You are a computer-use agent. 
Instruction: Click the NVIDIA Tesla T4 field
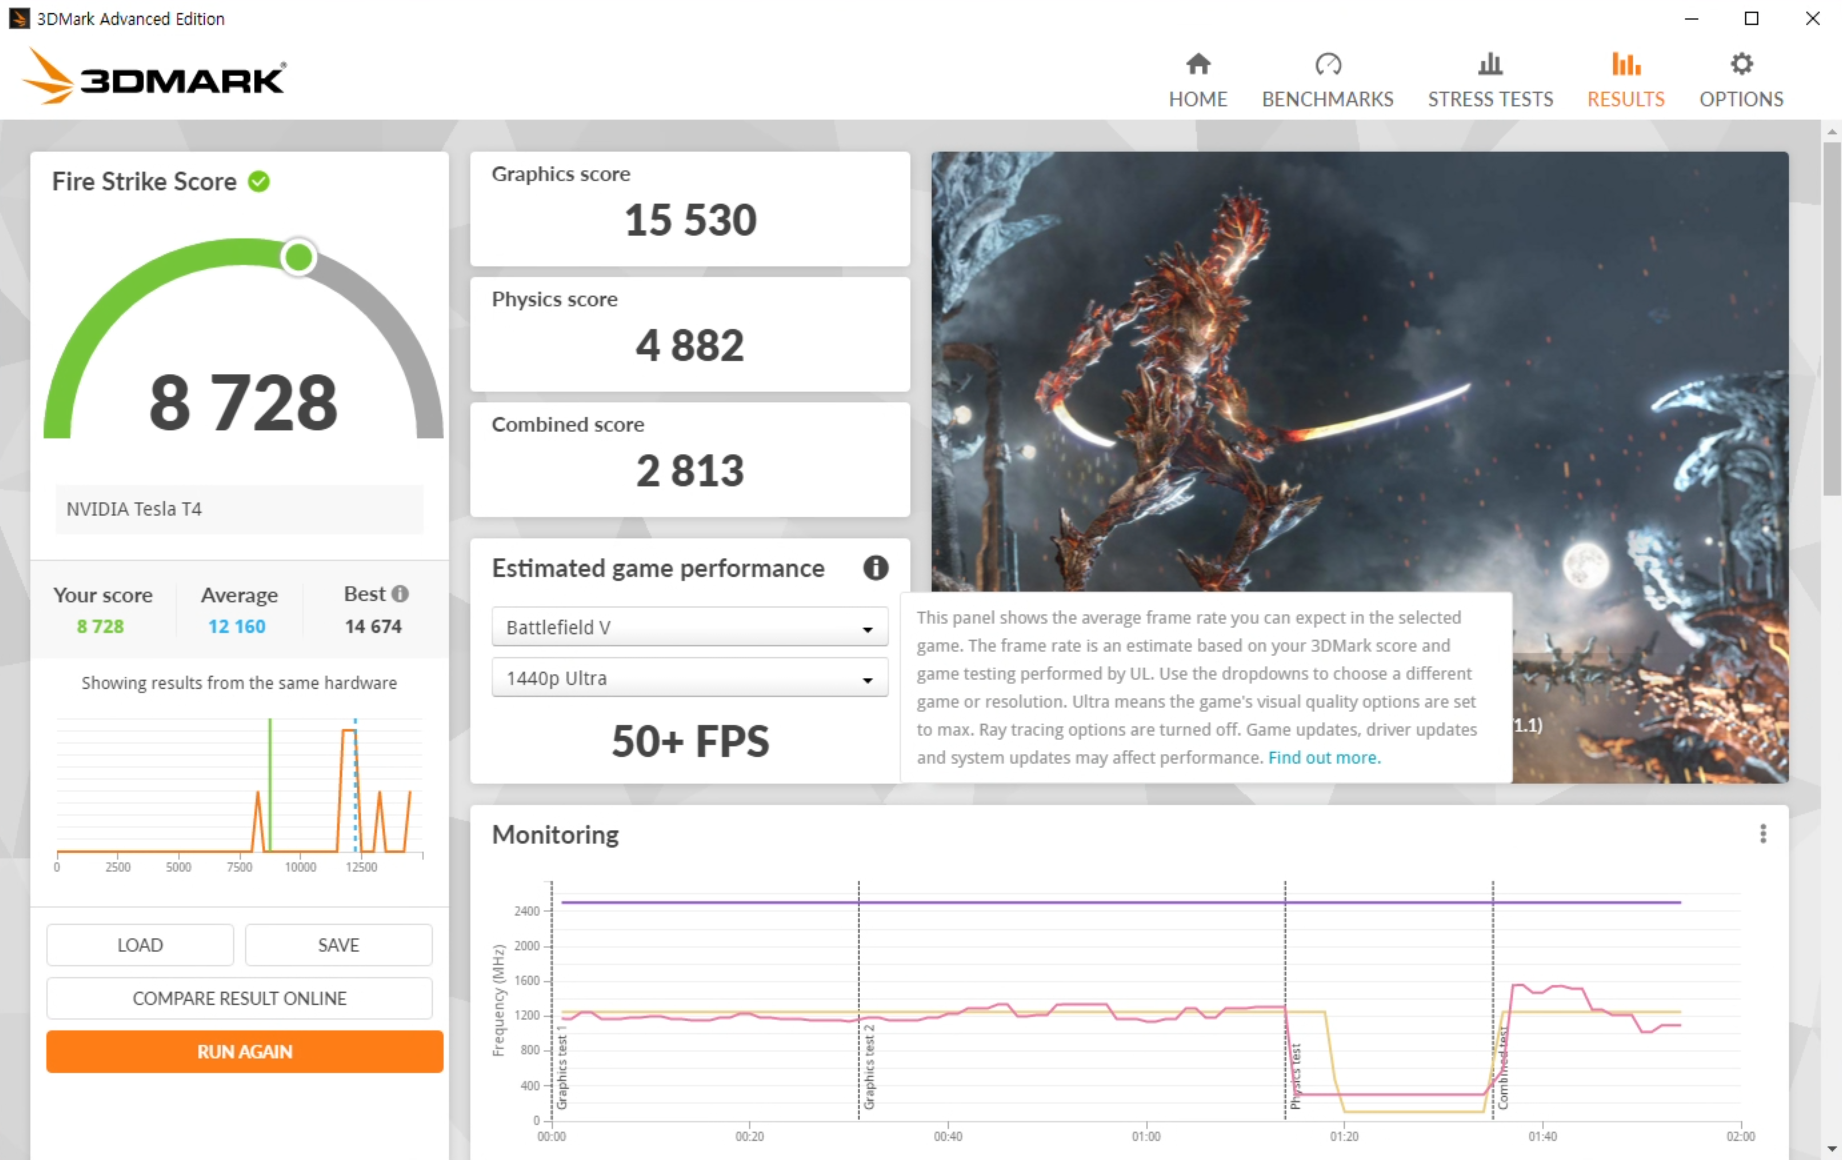[239, 509]
